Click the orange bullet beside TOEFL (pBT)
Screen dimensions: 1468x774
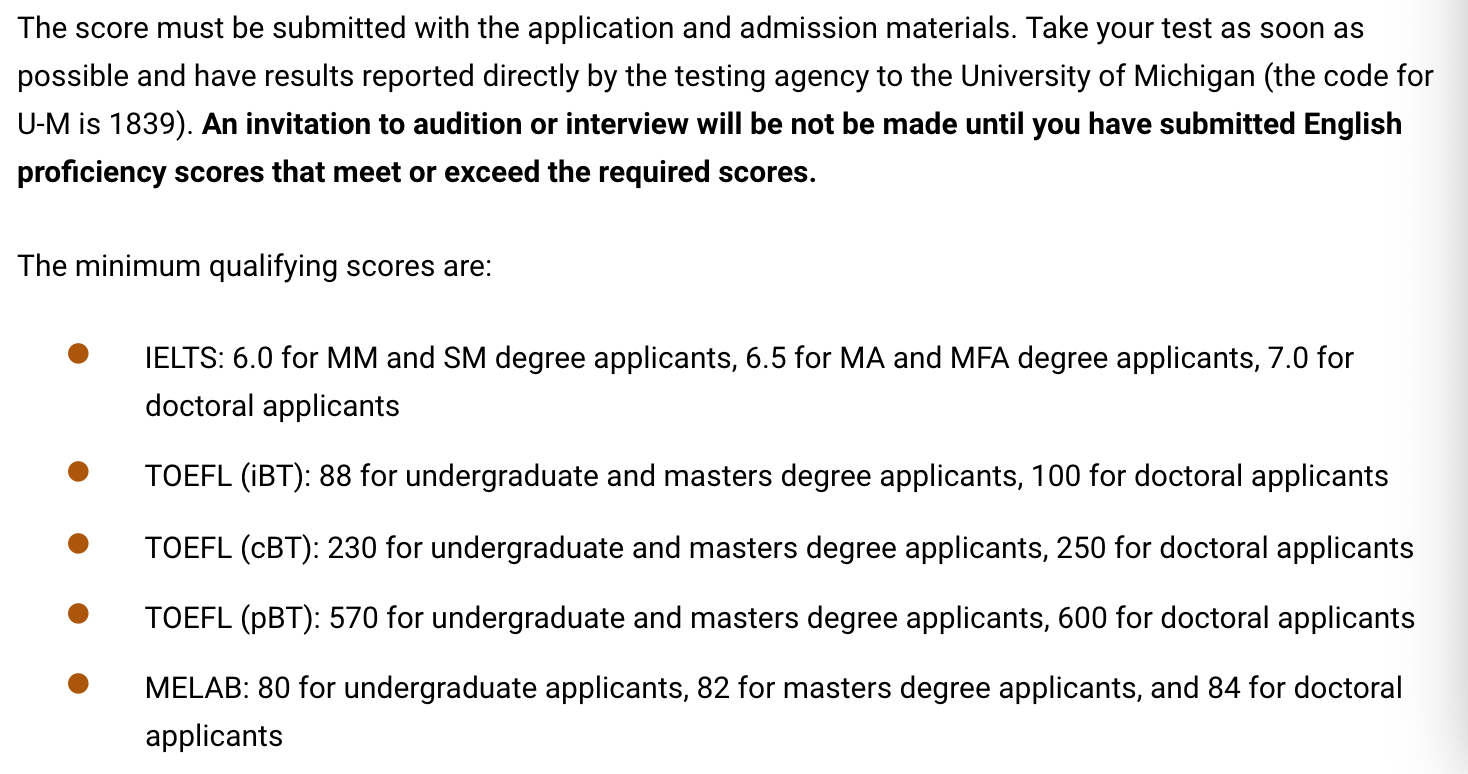click(x=78, y=613)
